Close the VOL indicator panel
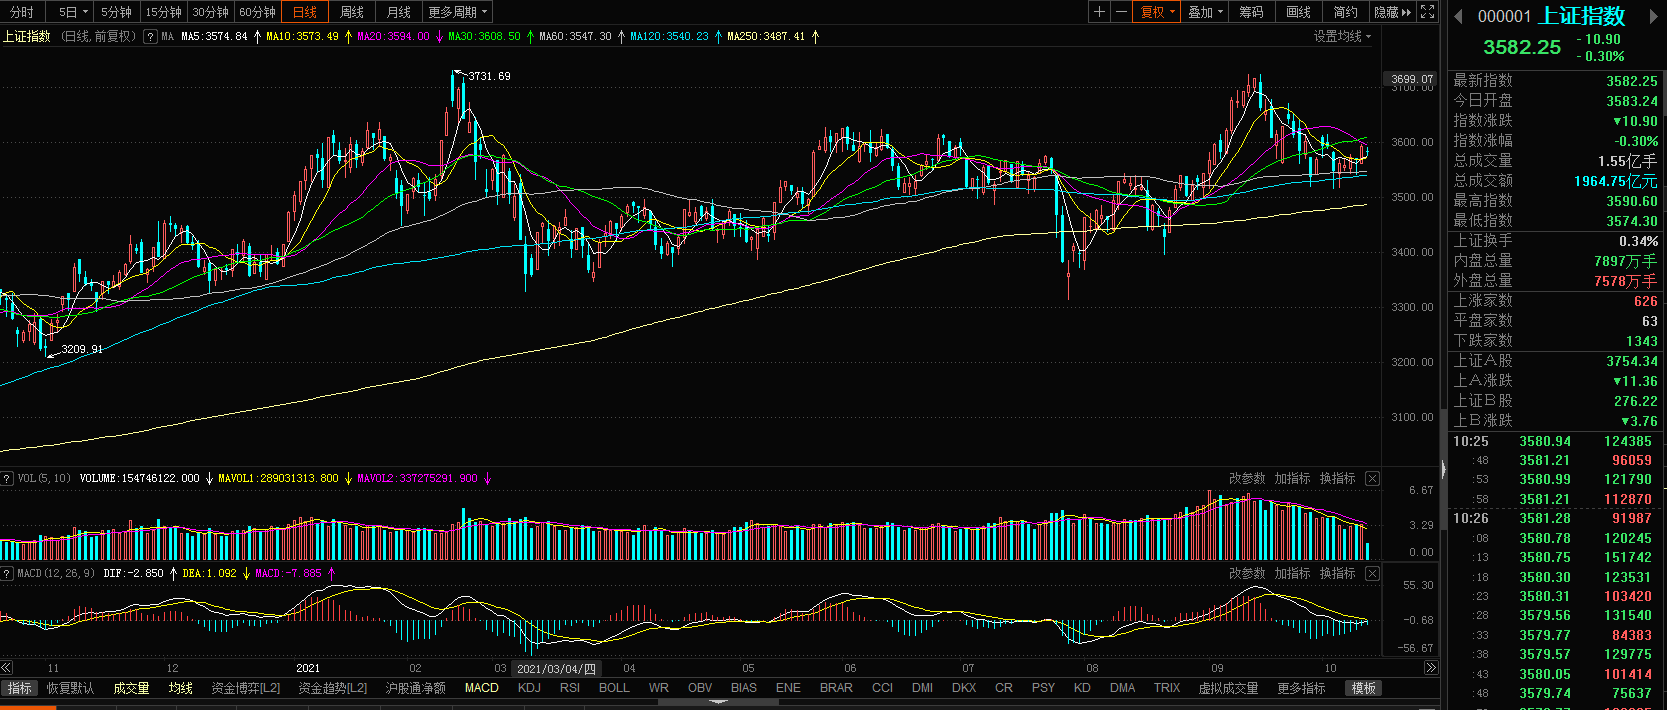1667x710 pixels. click(1373, 479)
